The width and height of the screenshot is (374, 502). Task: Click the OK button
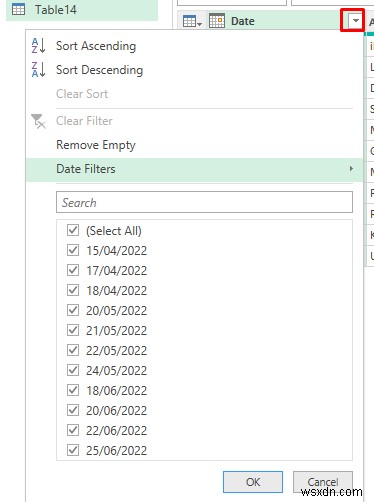click(253, 482)
